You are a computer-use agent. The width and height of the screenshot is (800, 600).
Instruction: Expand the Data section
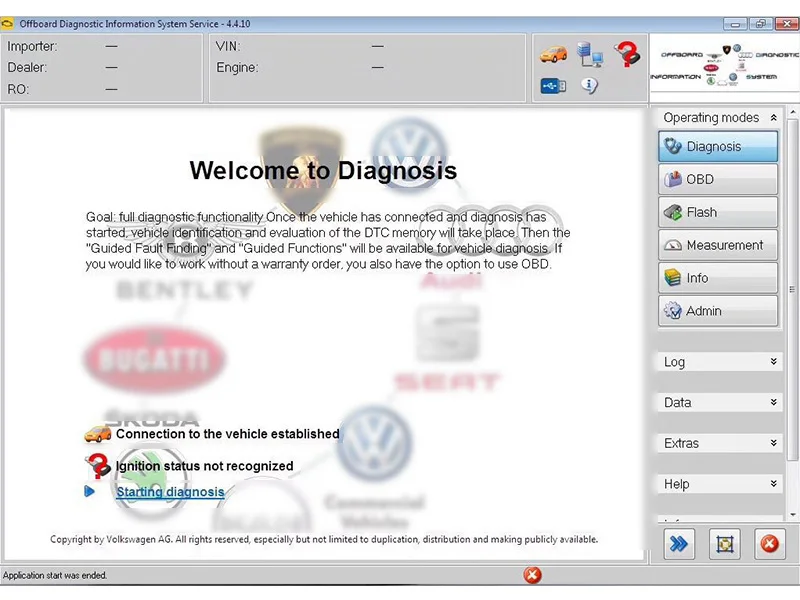(x=773, y=402)
